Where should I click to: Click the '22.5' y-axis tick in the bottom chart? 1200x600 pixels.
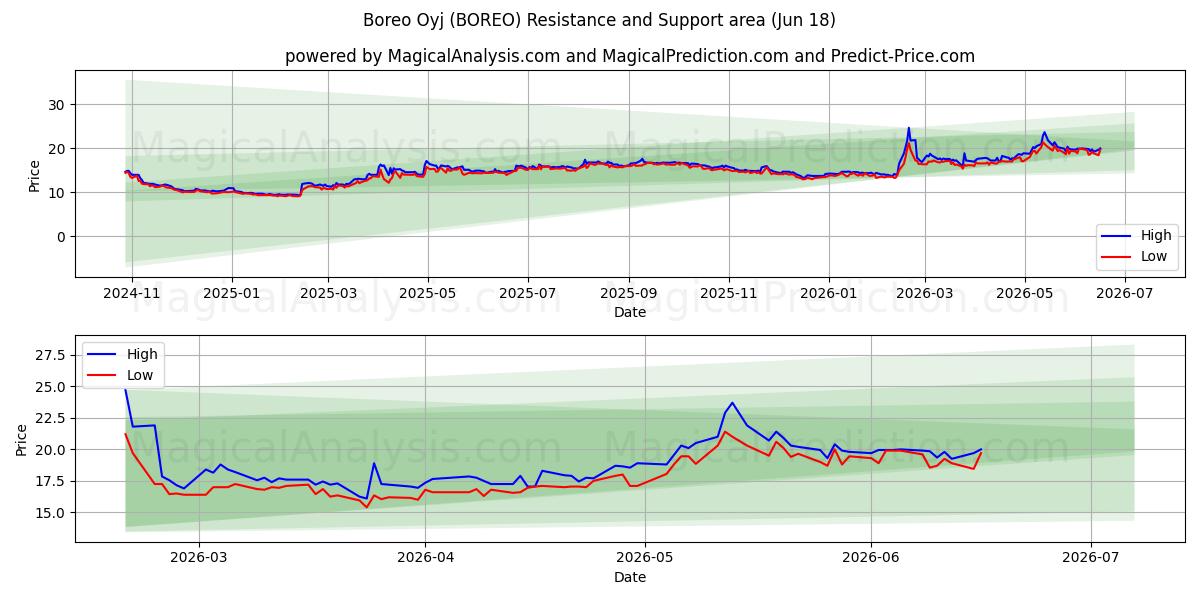point(50,418)
